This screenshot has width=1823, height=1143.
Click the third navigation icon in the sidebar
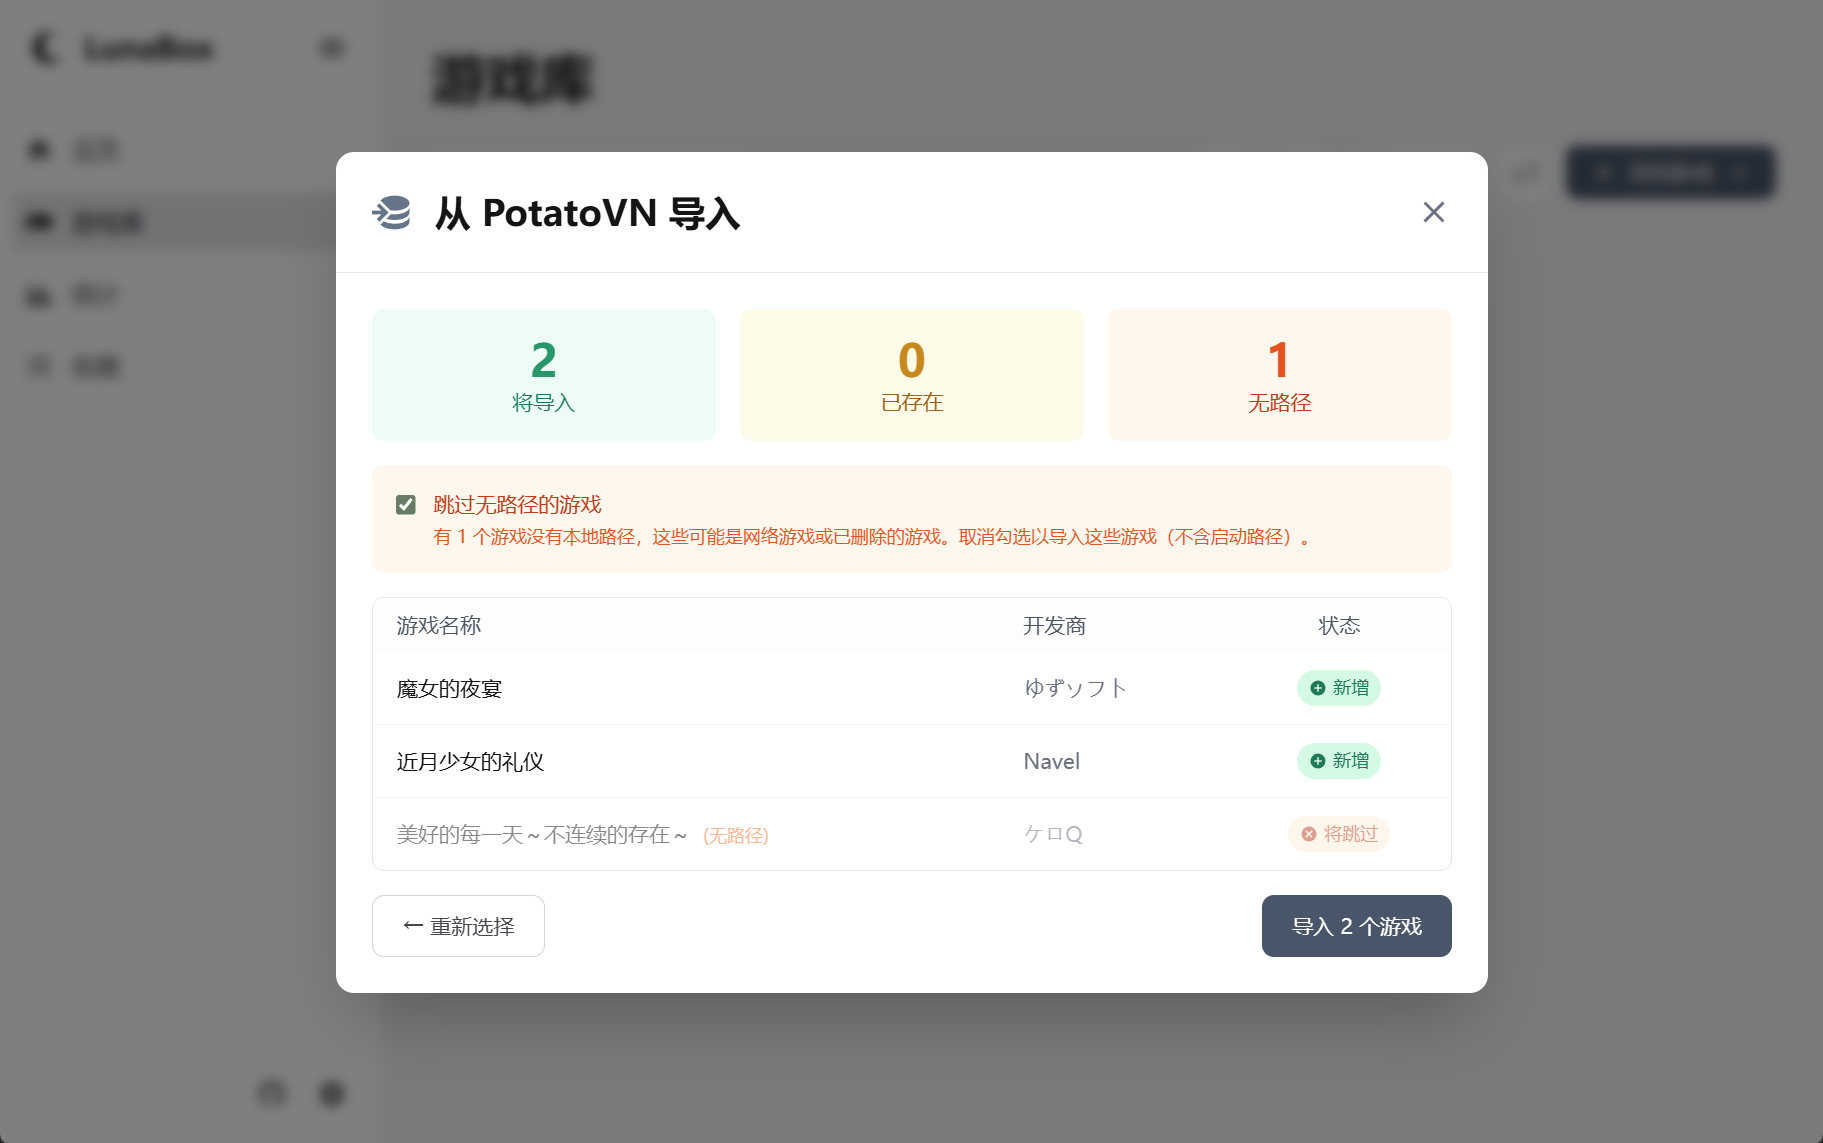click(38, 294)
